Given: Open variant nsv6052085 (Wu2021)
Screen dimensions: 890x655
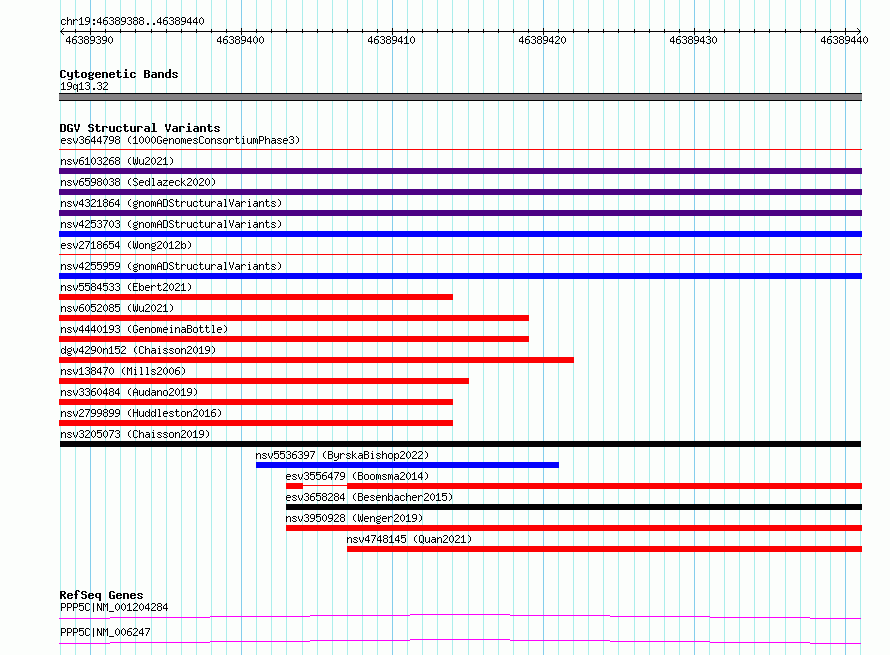Looking at the screenshot, I should click(x=117, y=308).
